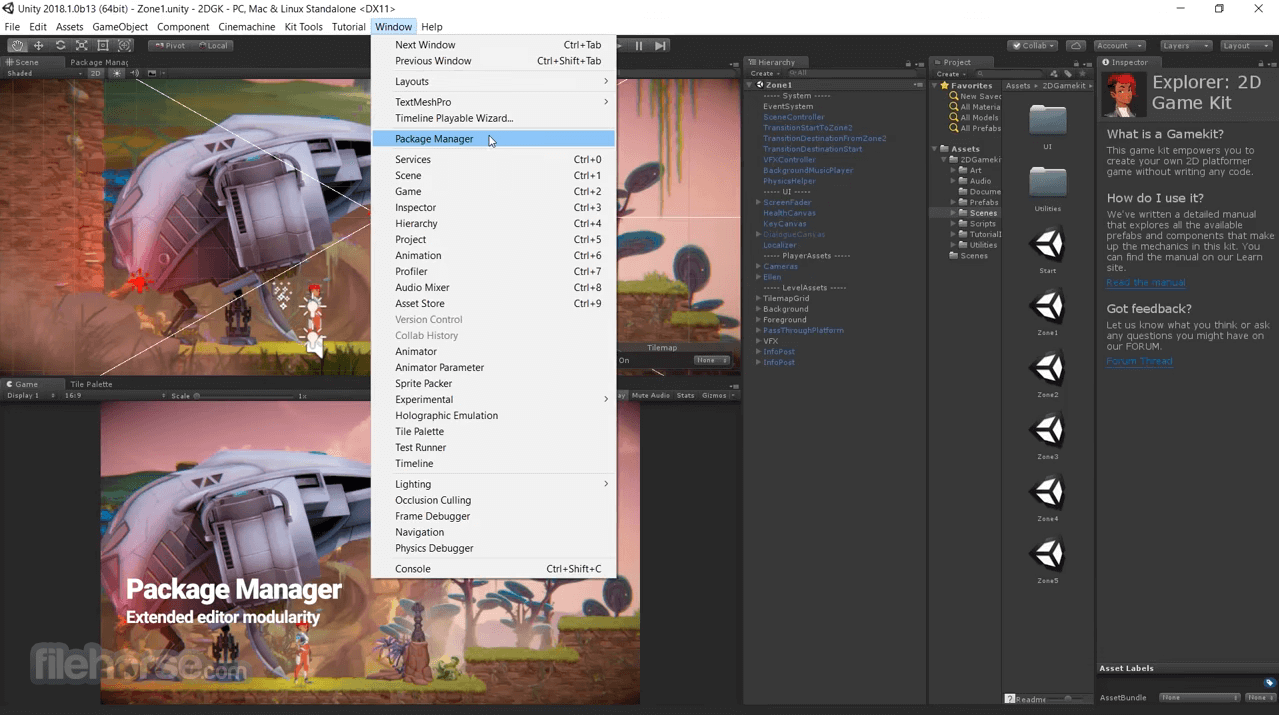Click the Project search field
Screen dimensions: 1279x715
click(1008, 73)
